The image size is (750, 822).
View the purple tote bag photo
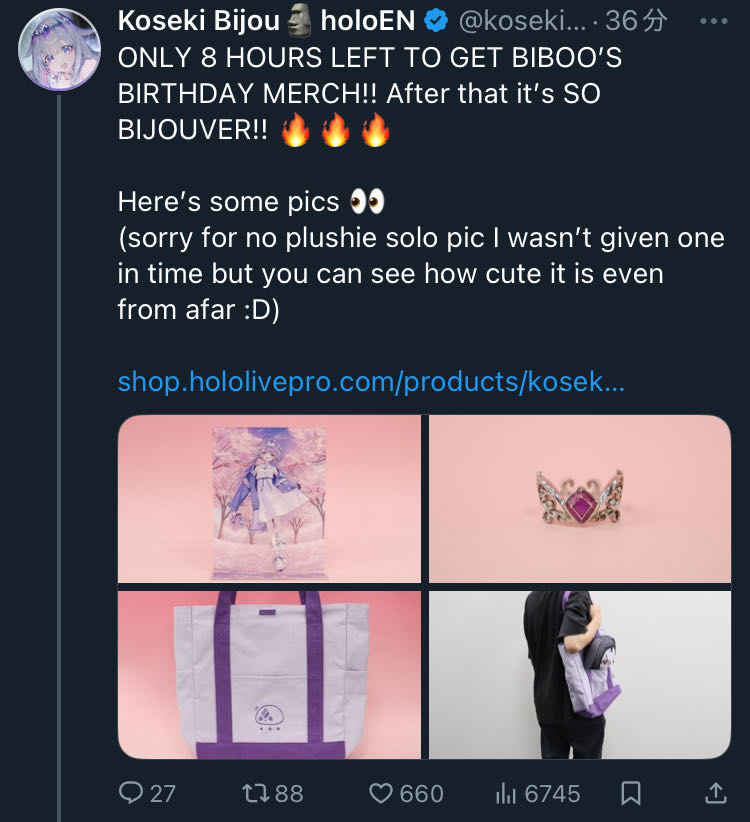[x=269, y=675]
